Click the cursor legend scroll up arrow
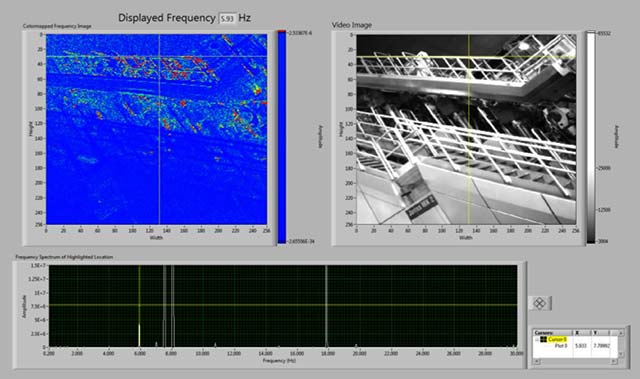Viewport: 640px width, 379px height. click(x=621, y=333)
